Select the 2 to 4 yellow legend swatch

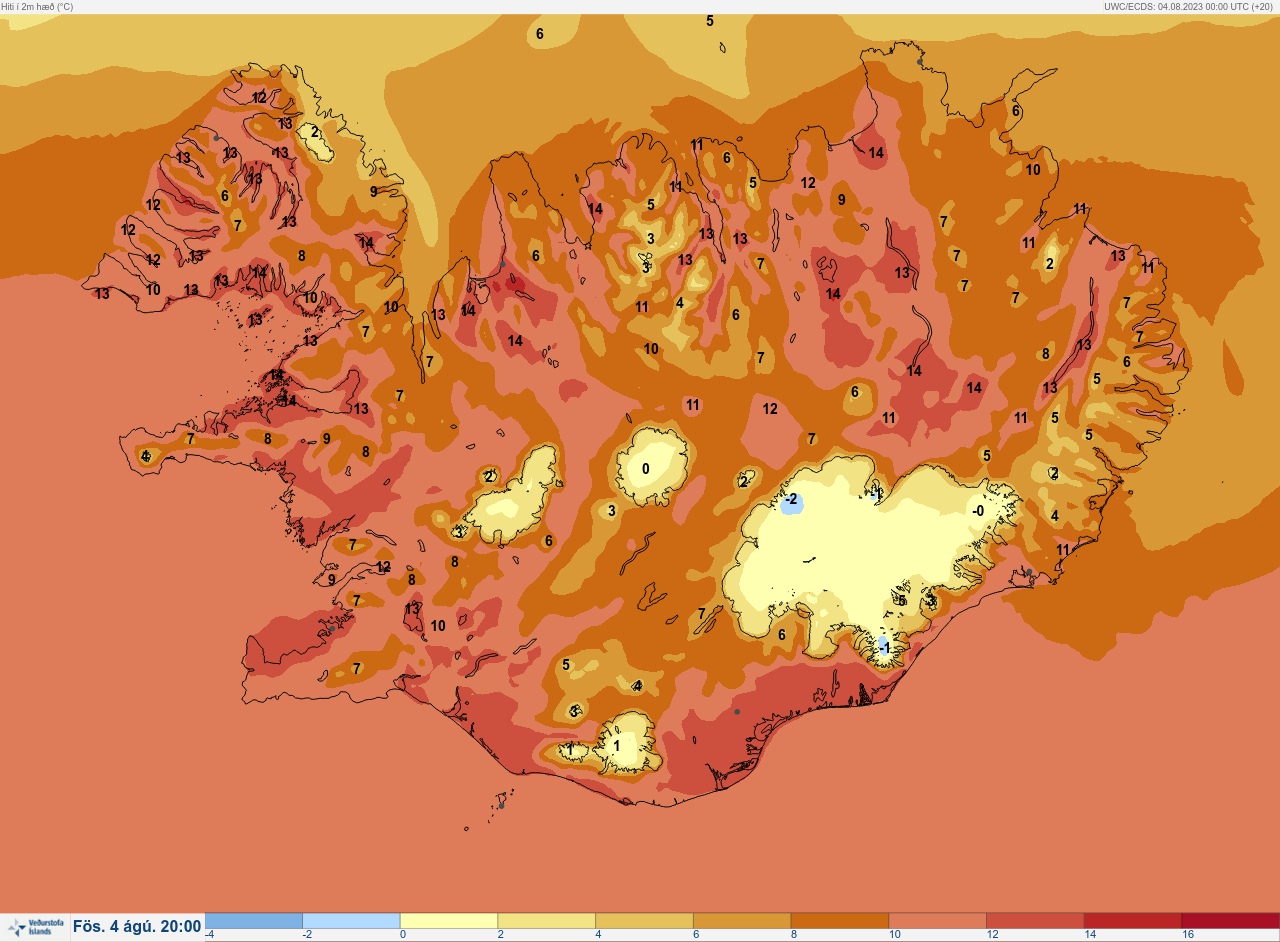tap(547, 921)
